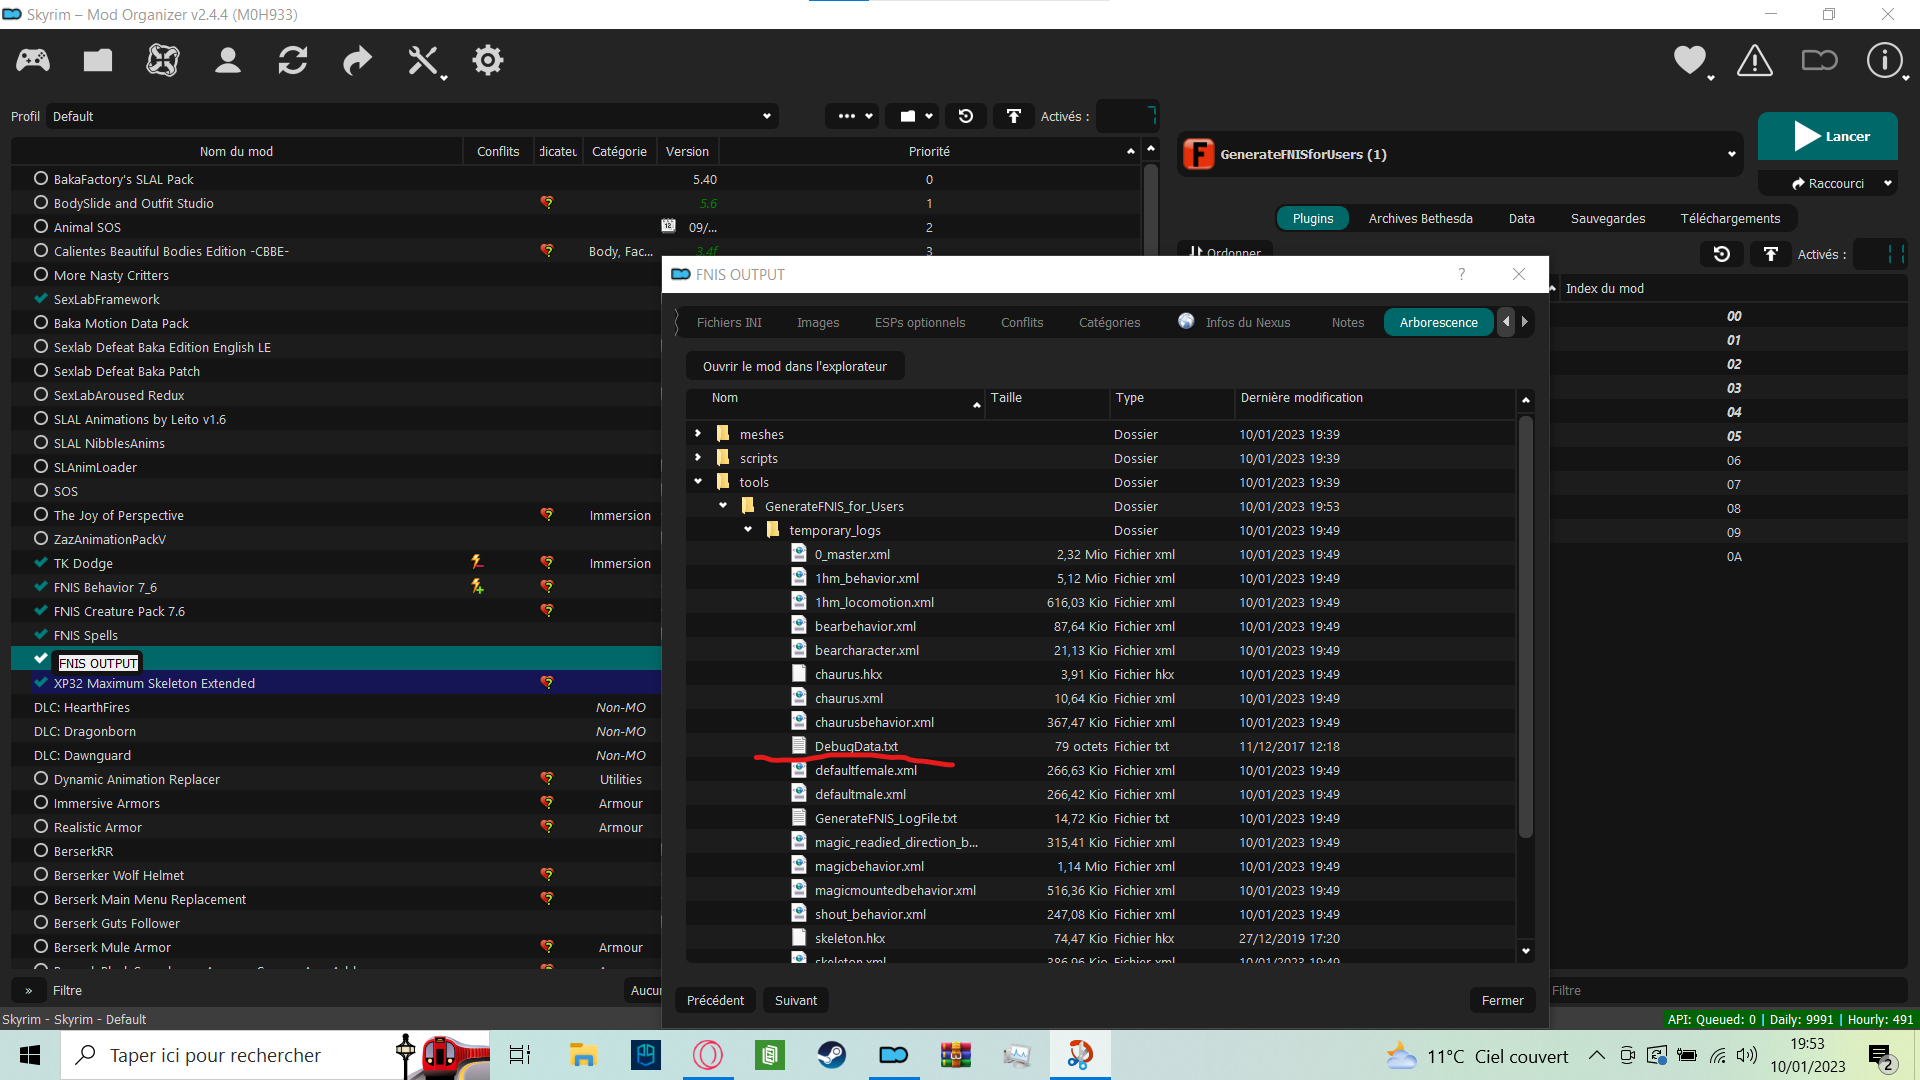This screenshot has height=1080, width=1920.
Task: Open the Profil dropdown showing Default
Action: 413,116
